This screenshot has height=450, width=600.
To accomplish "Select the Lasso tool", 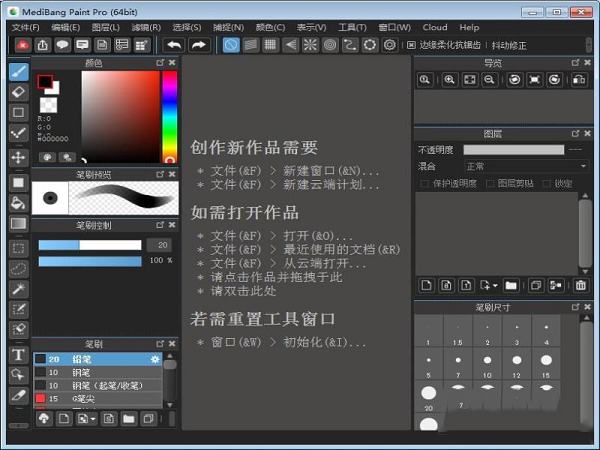I will click(19, 269).
